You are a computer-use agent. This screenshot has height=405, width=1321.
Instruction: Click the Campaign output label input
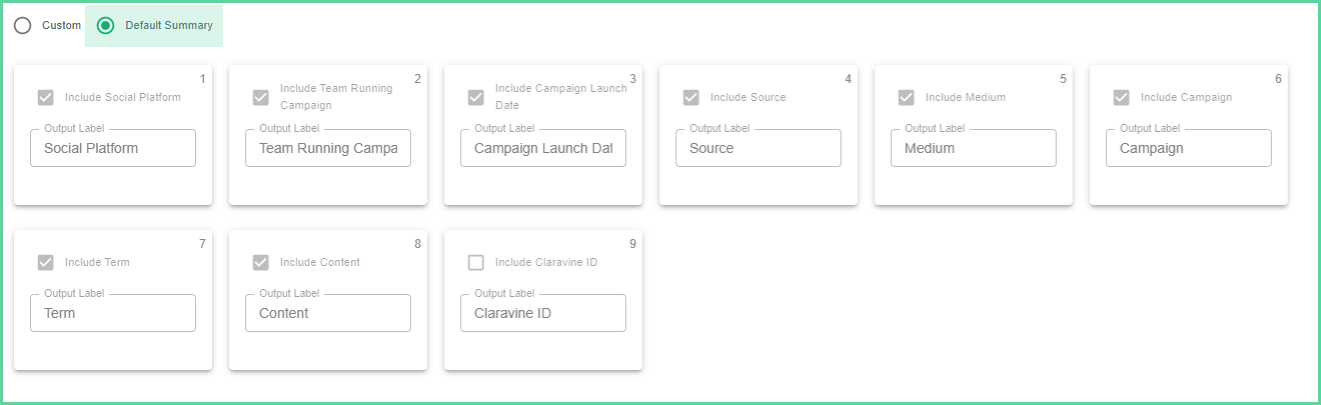[x=1188, y=148]
